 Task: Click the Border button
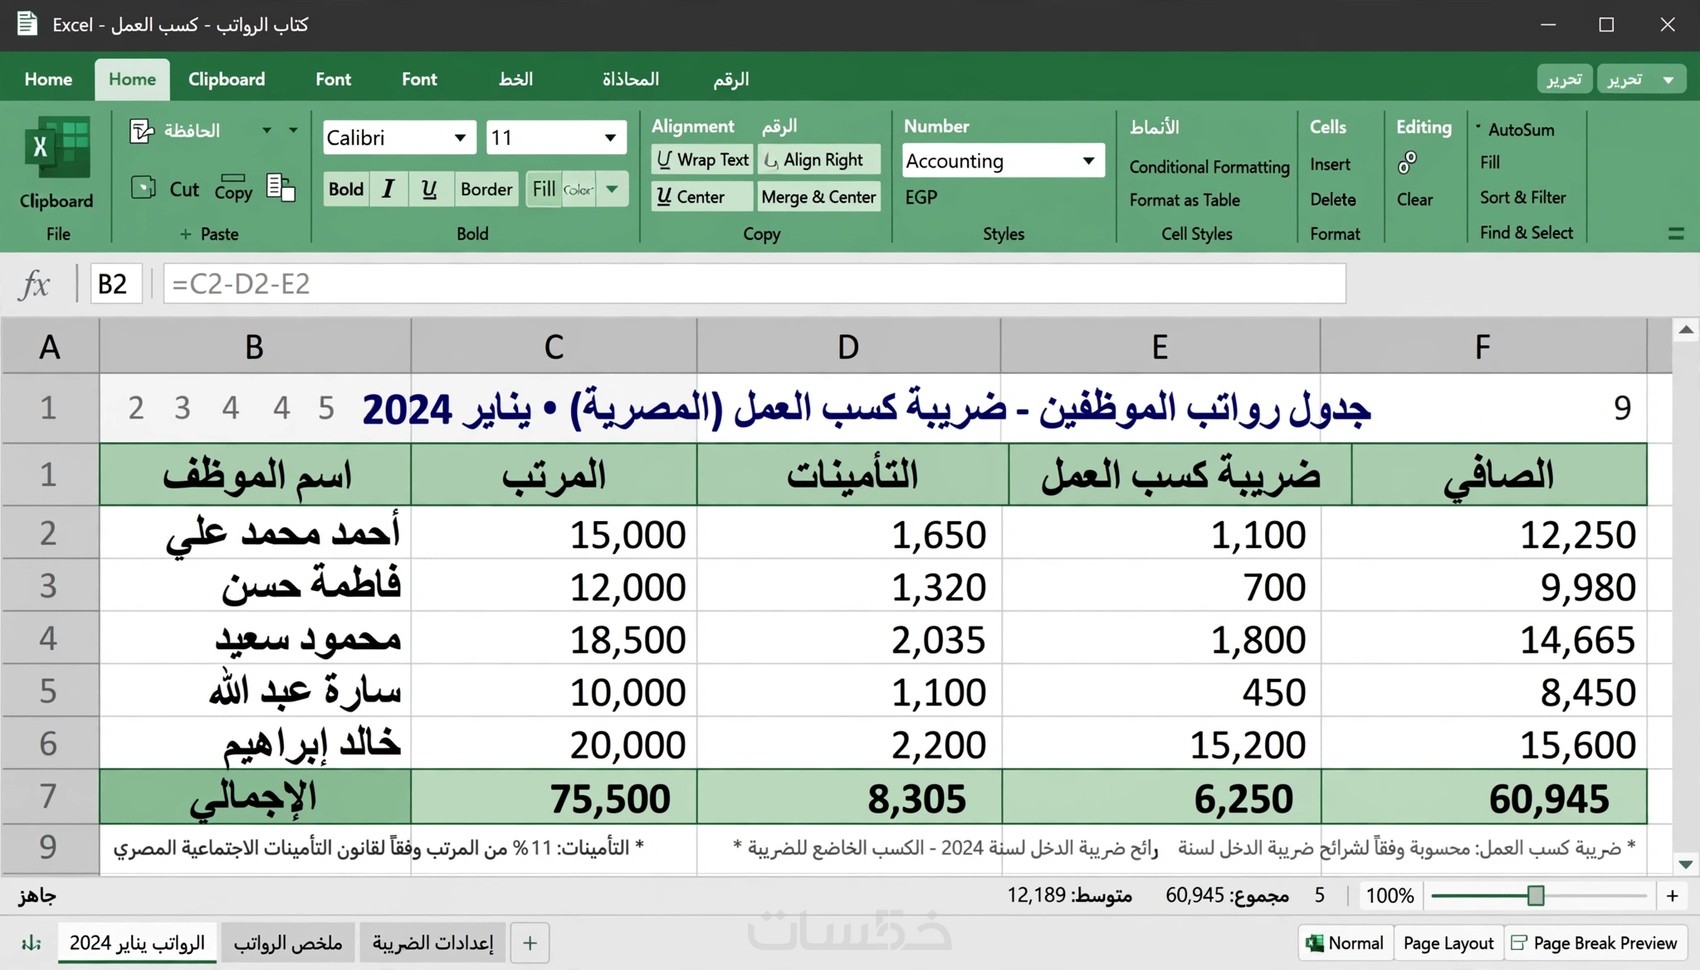[486, 189]
